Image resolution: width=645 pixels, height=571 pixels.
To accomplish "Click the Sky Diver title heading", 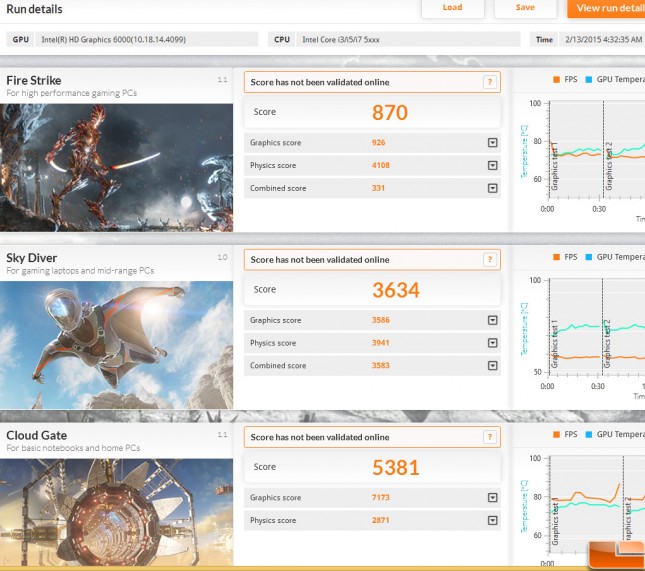I will pos(32,258).
